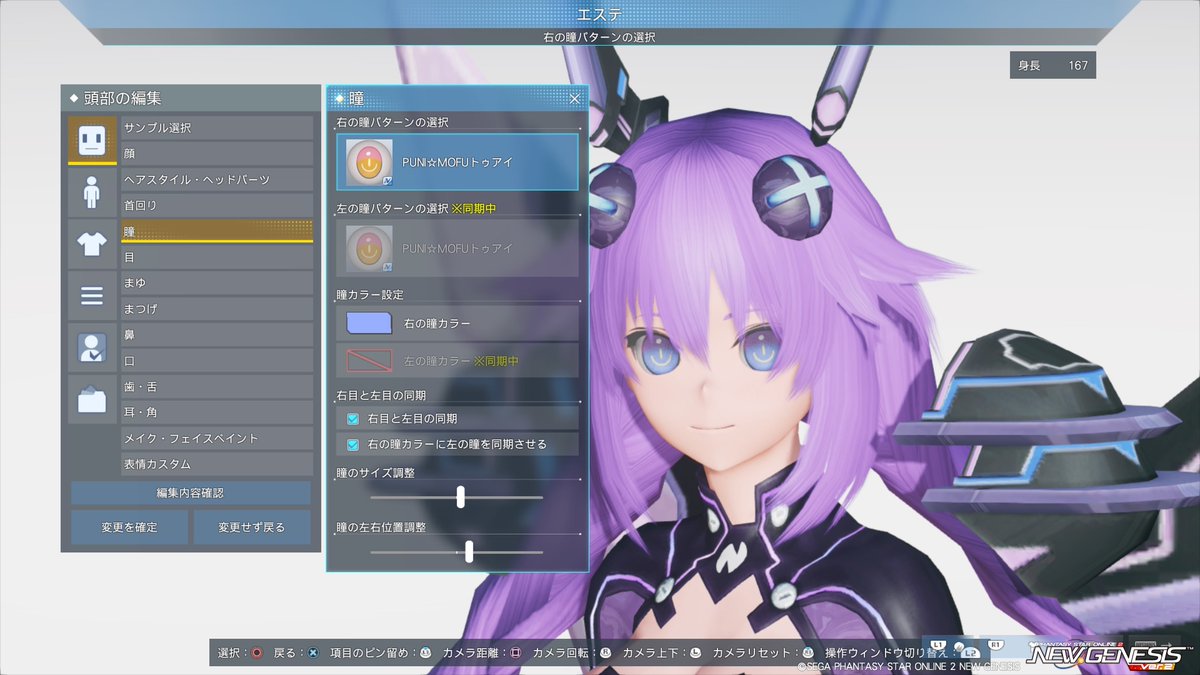Click the 瞳のサイズ調整 slider handle

coord(461,496)
